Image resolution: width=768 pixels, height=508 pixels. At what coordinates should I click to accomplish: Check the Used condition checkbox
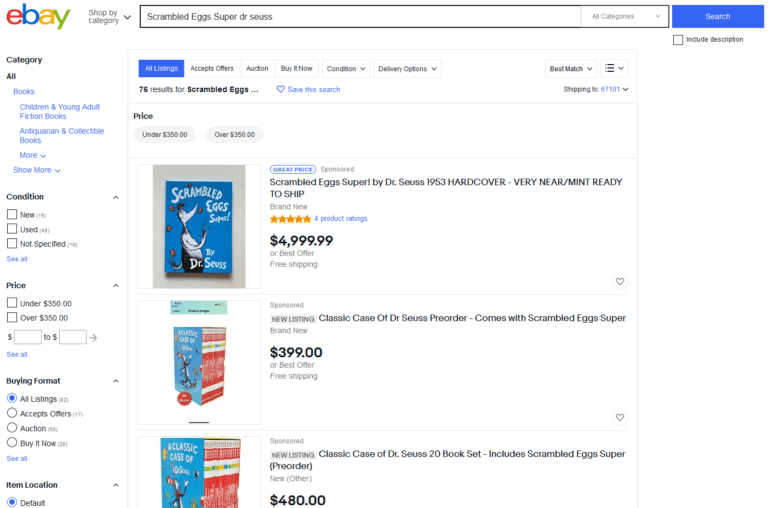[12, 229]
